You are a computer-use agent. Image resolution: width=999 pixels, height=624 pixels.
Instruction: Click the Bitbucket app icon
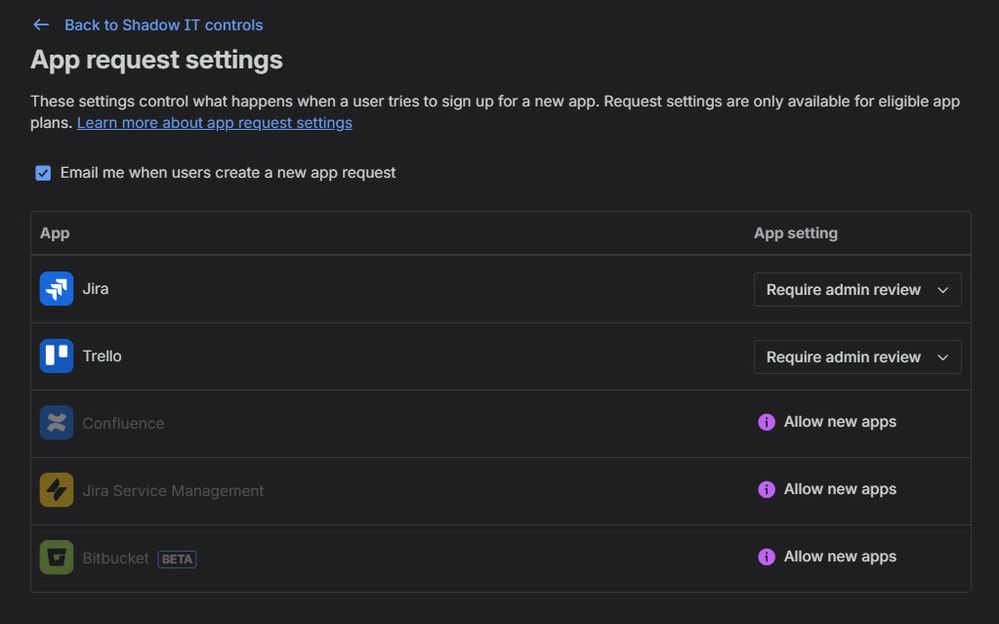[x=56, y=557]
